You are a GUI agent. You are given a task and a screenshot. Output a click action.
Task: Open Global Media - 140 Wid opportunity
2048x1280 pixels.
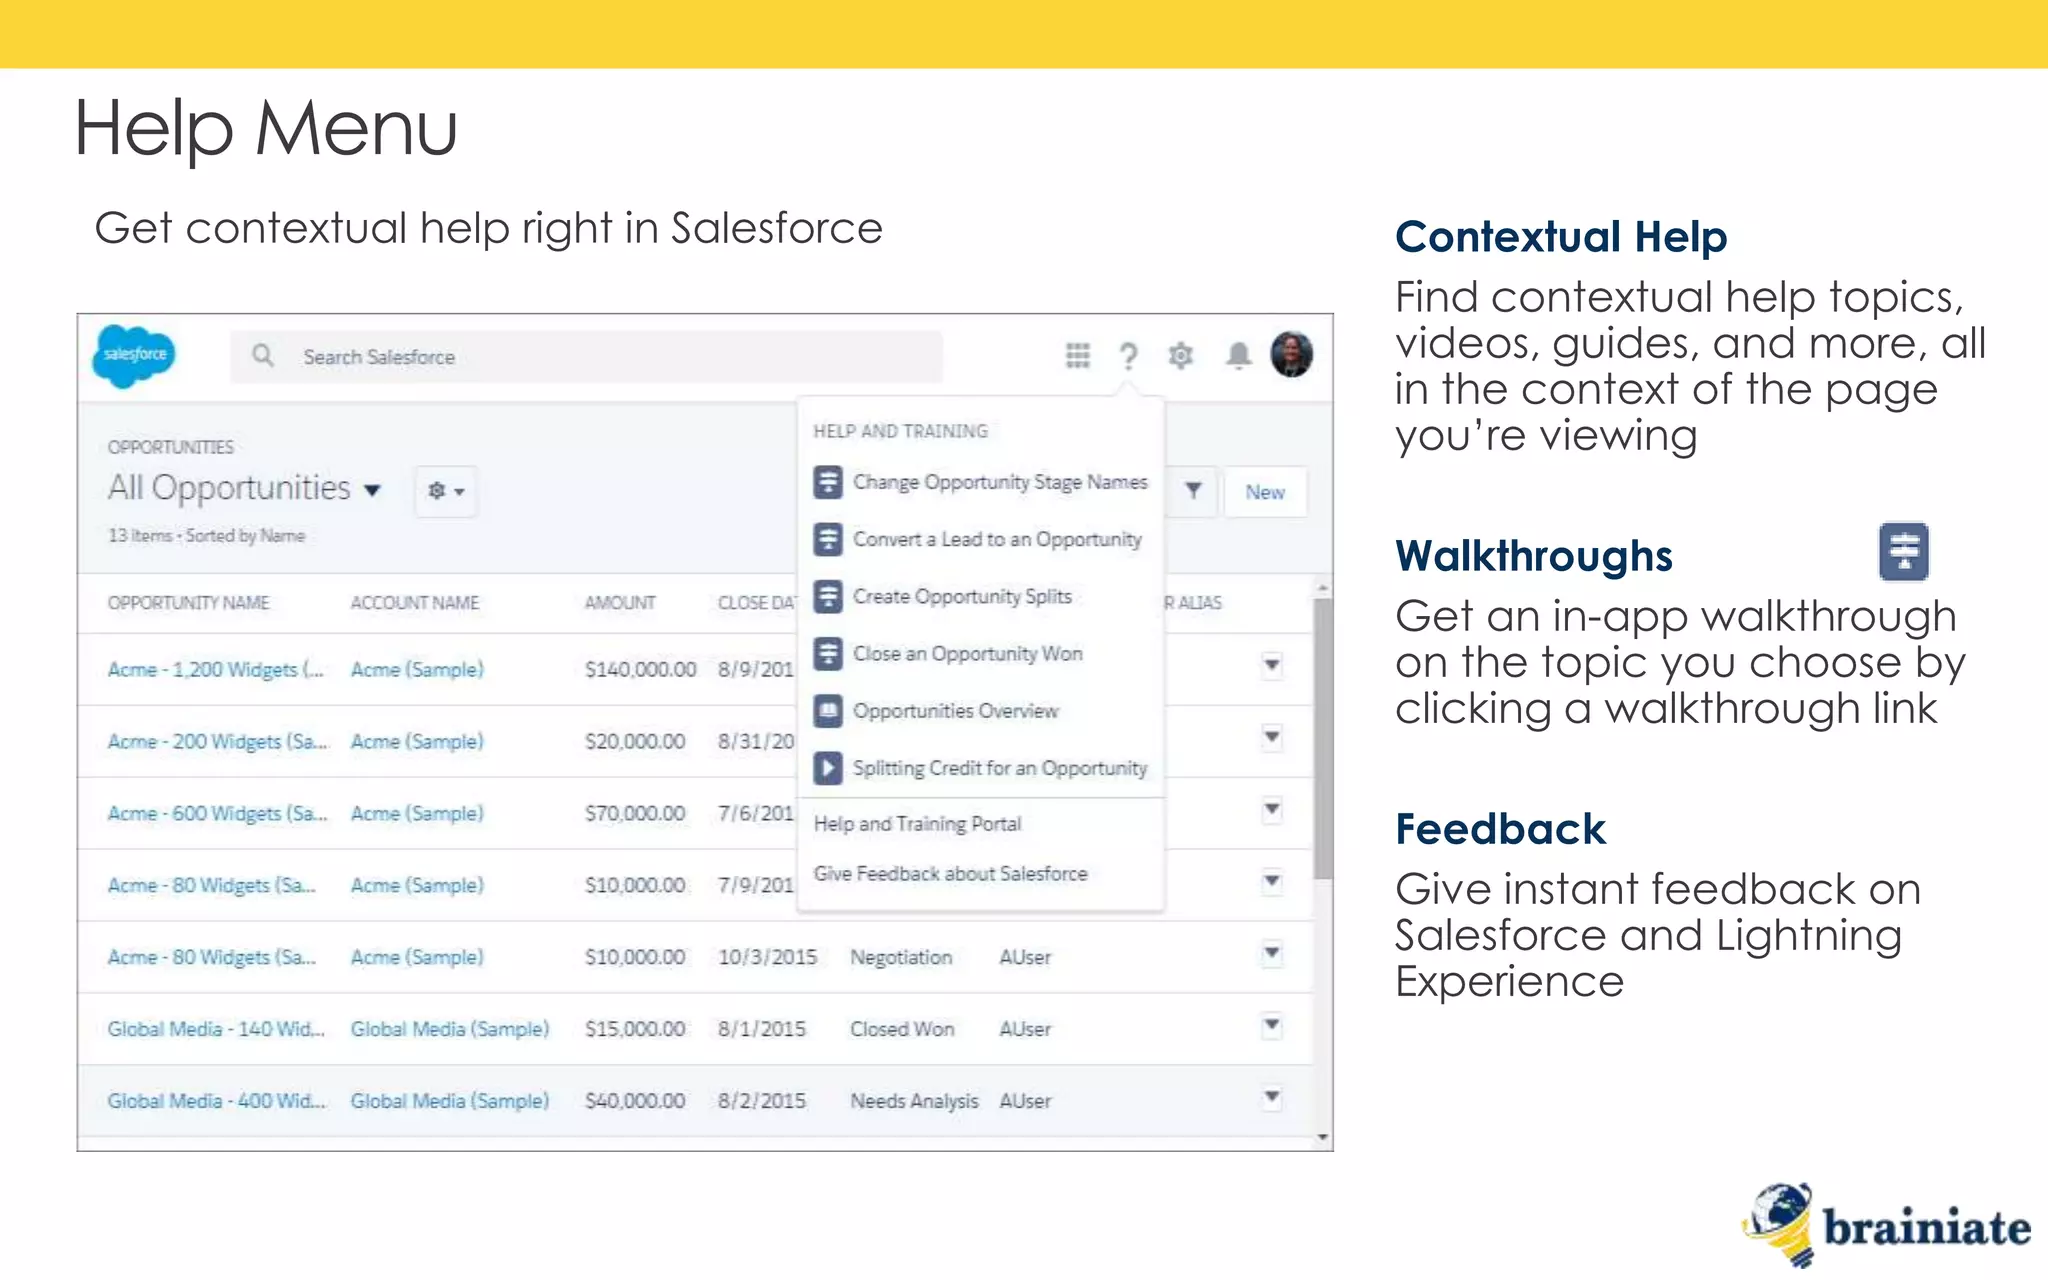pos(216,1029)
